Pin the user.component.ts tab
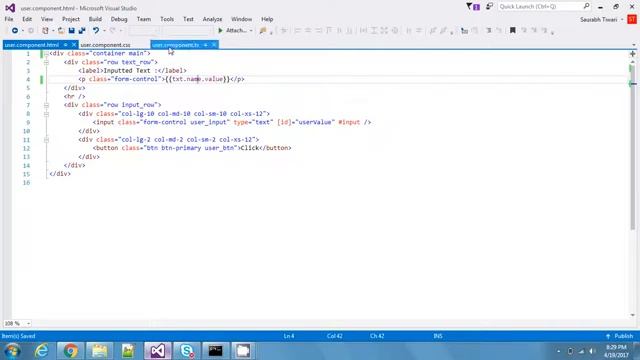 point(206,45)
